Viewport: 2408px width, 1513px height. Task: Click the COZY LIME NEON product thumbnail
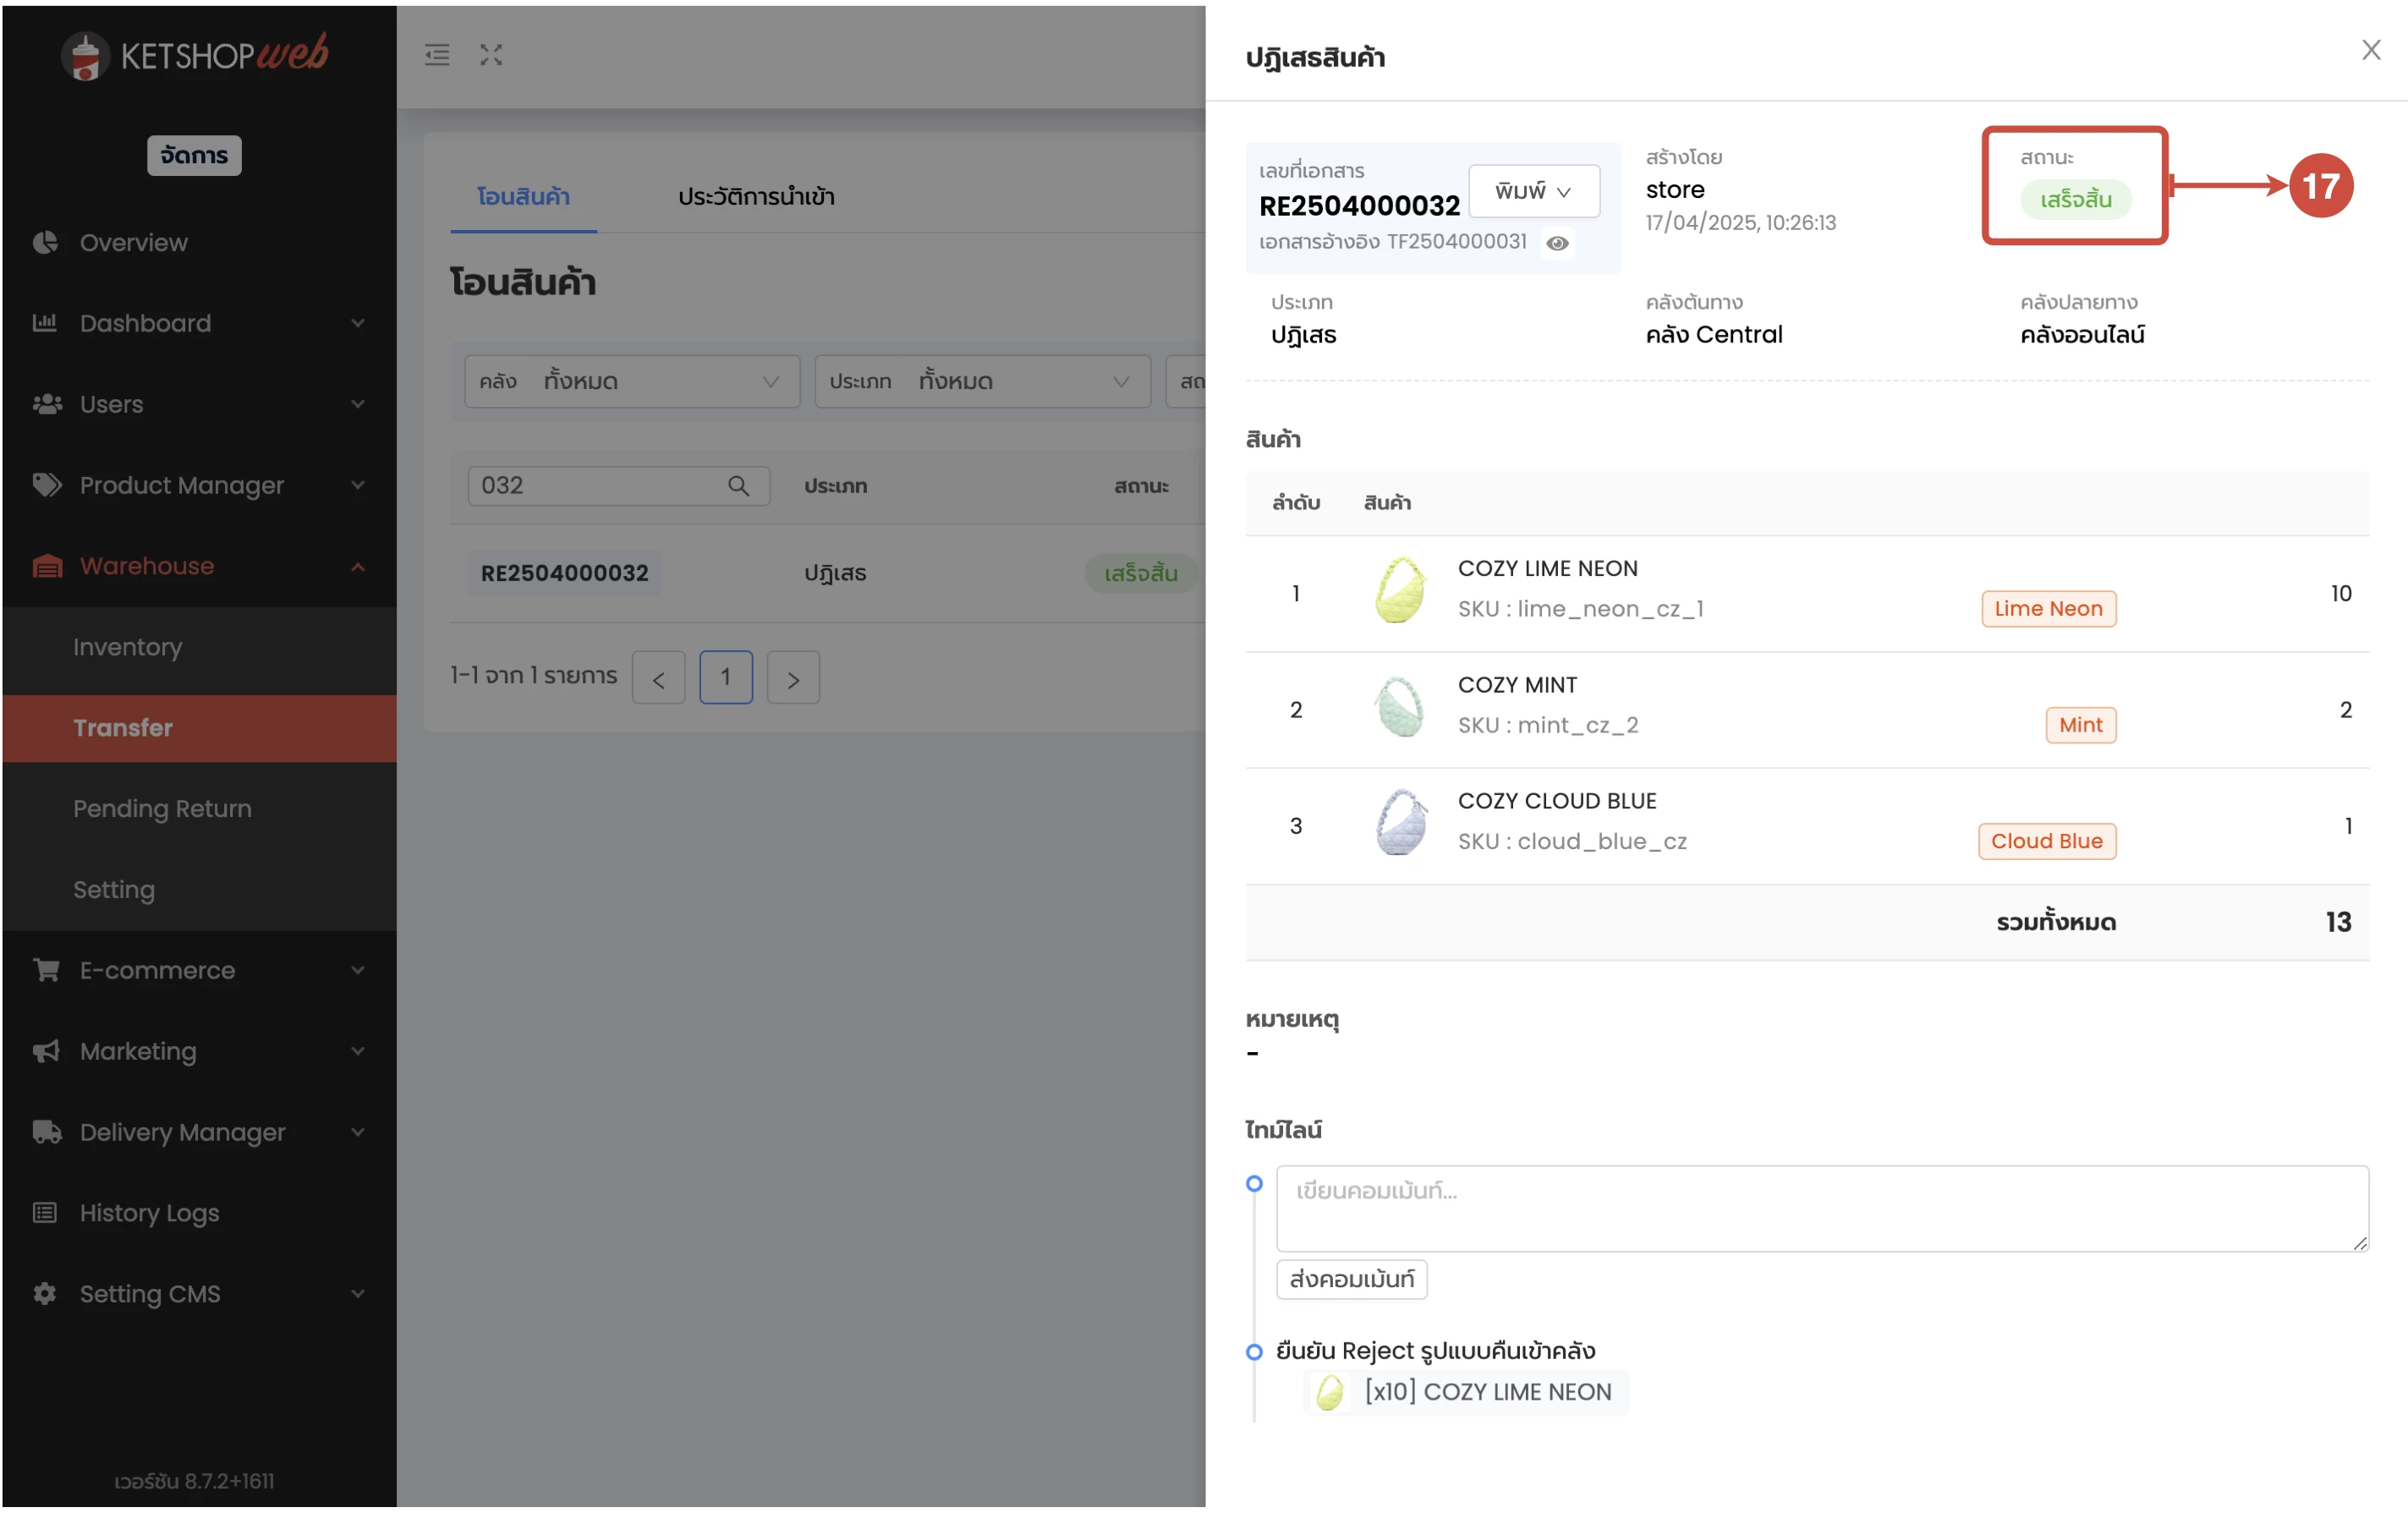pyautogui.click(x=1400, y=592)
